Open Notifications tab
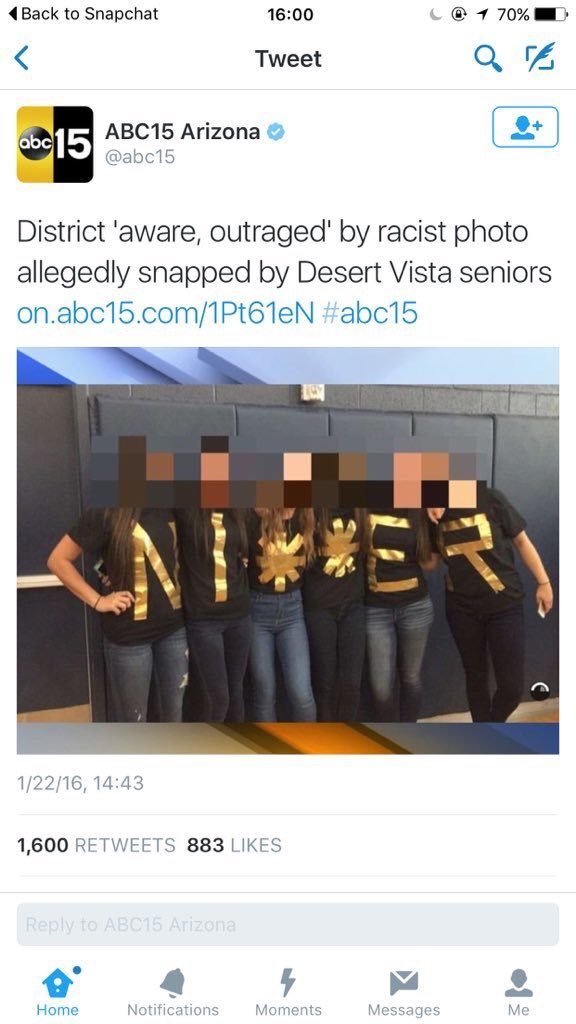 pos(173,991)
